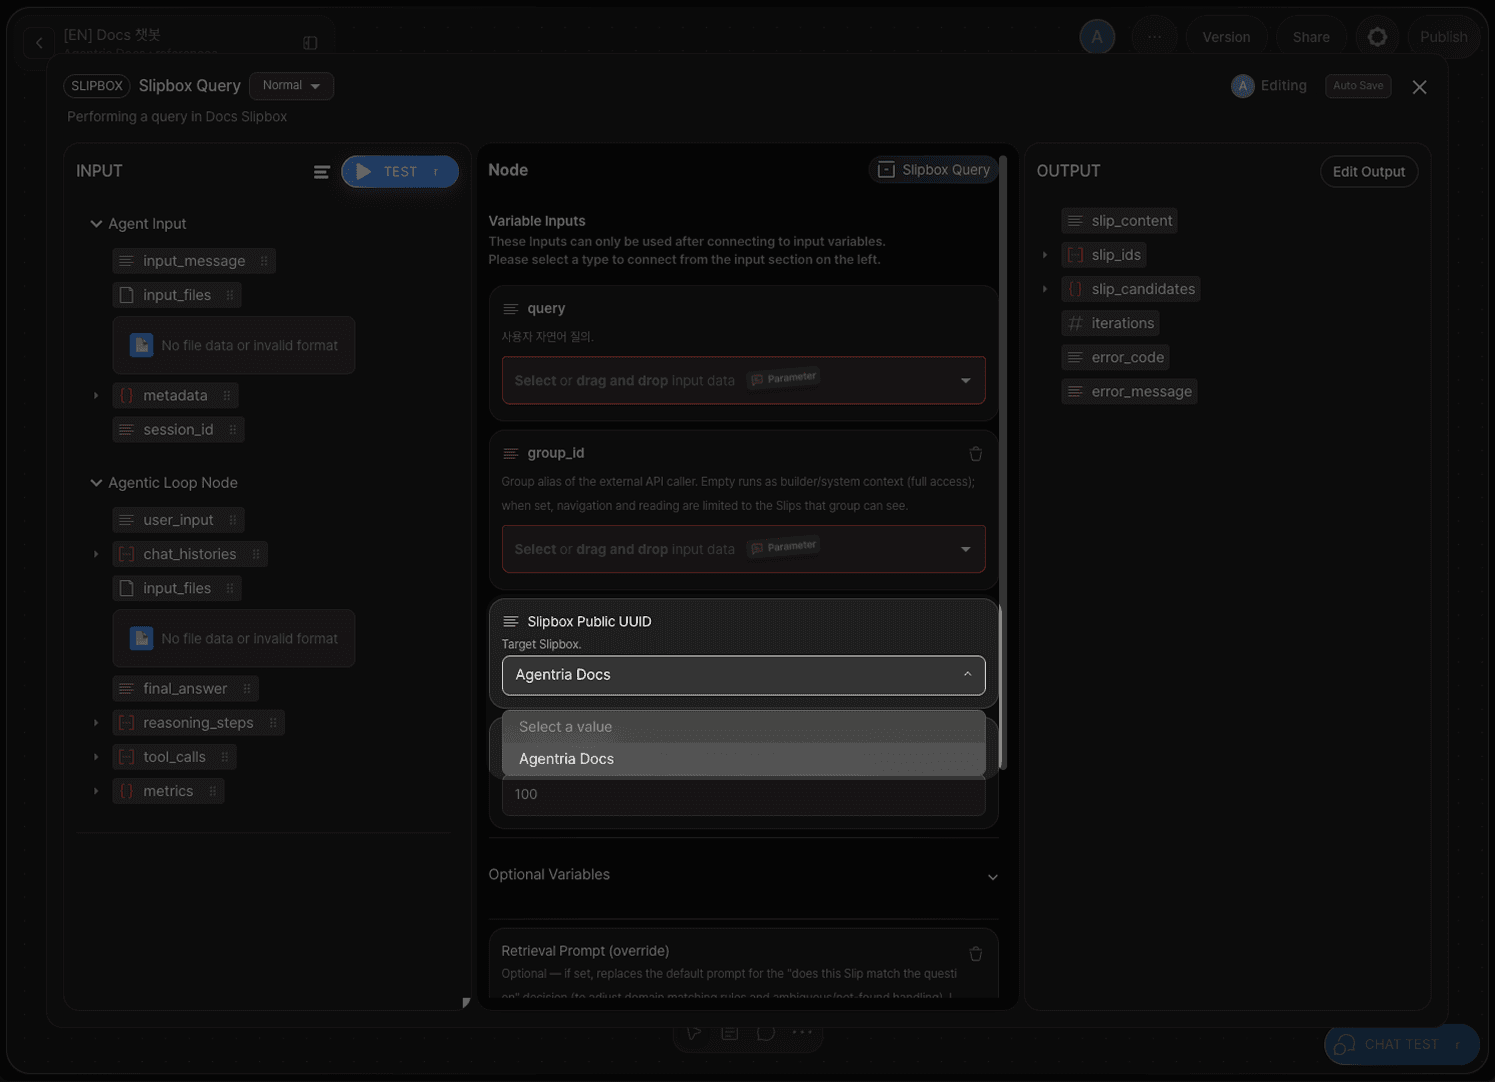The height and width of the screenshot is (1082, 1495).
Task: Close the Slipbox Query panel
Action: tap(1419, 87)
